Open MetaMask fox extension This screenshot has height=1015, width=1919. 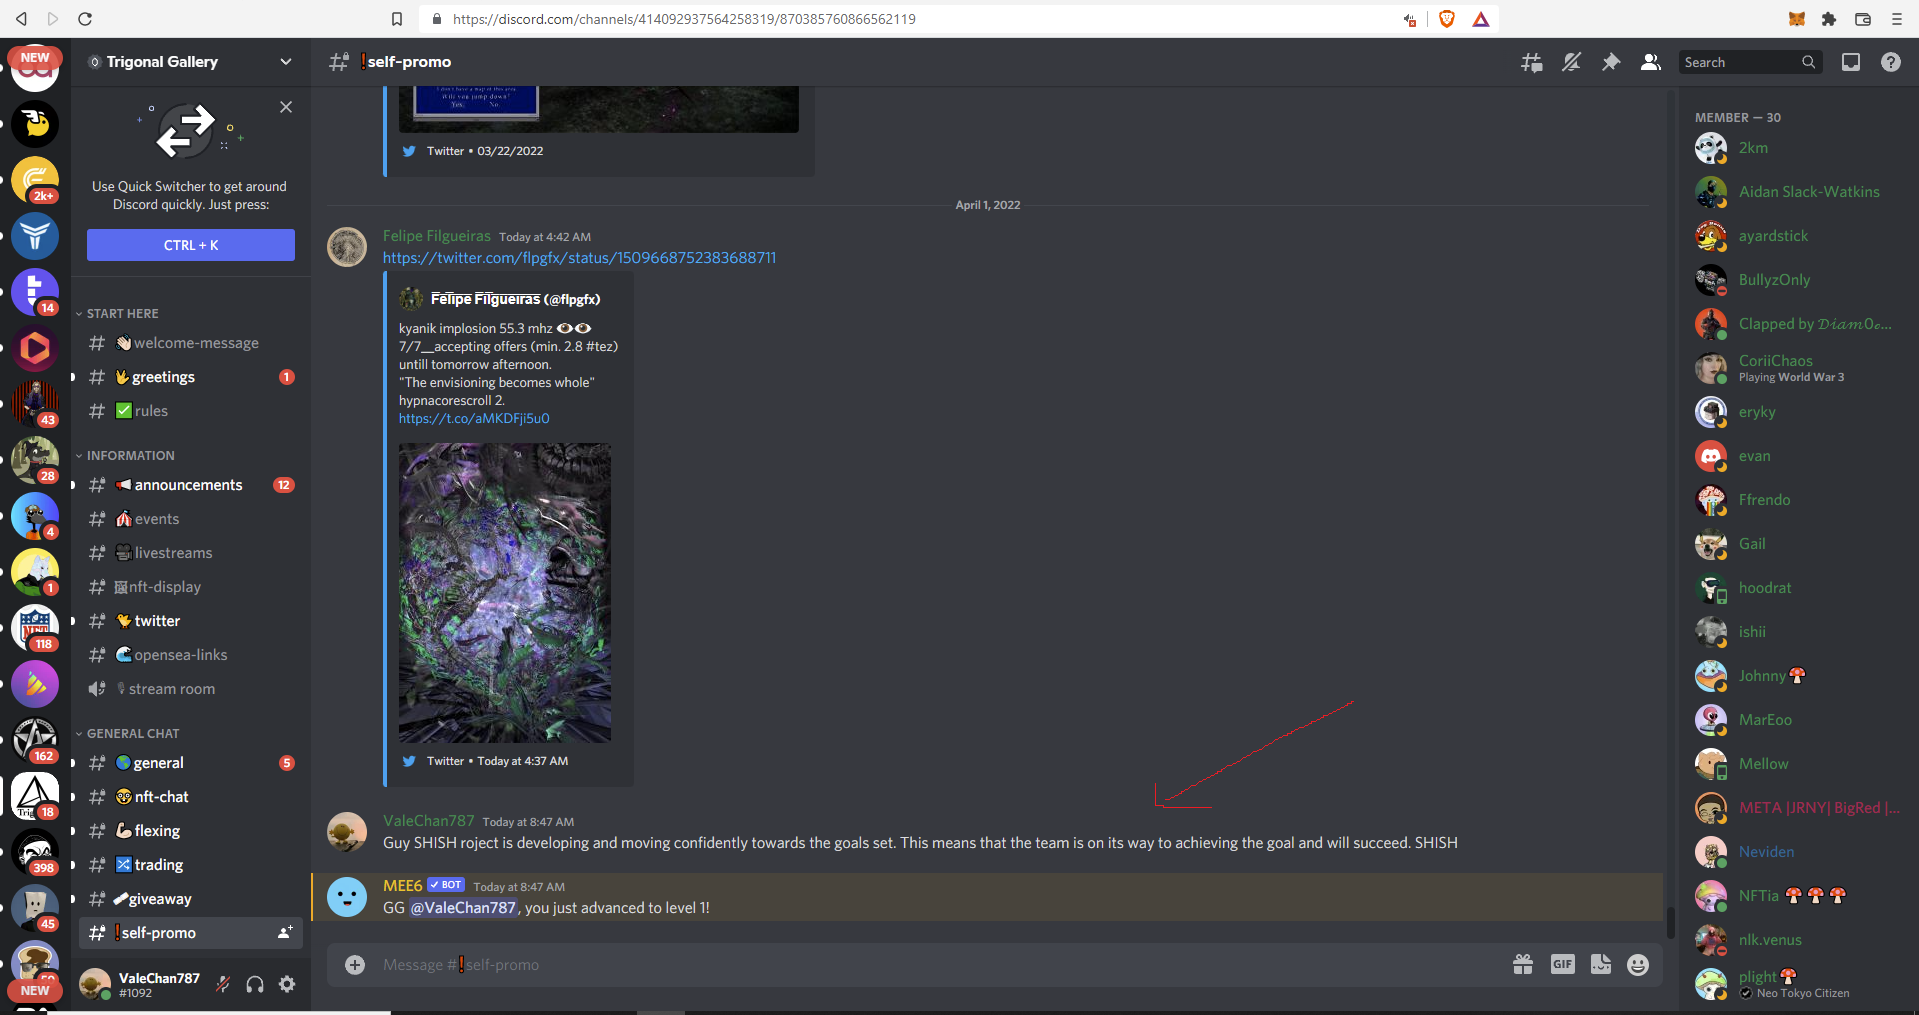[1797, 19]
